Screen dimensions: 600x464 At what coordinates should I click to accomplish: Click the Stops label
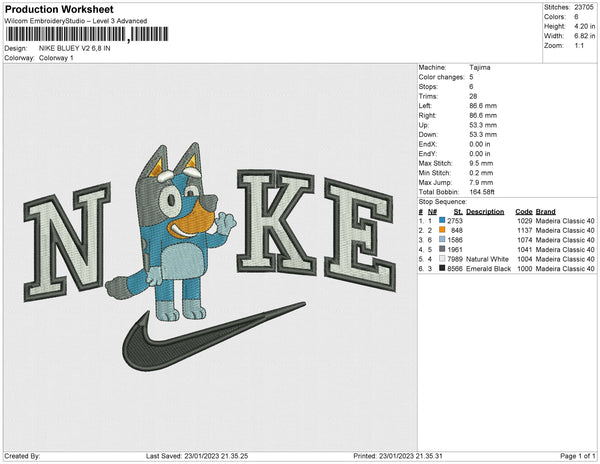[428, 86]
